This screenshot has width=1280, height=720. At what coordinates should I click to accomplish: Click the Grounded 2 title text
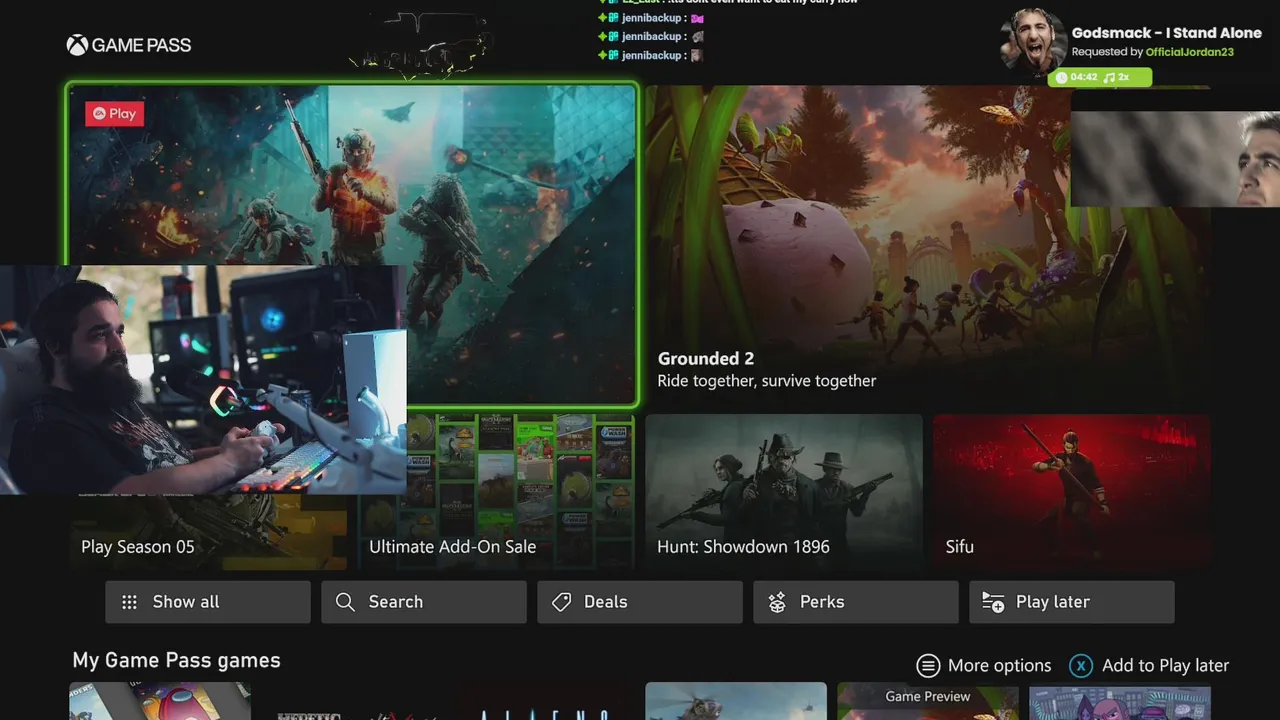pyautogui.click(x=706, y=358)
